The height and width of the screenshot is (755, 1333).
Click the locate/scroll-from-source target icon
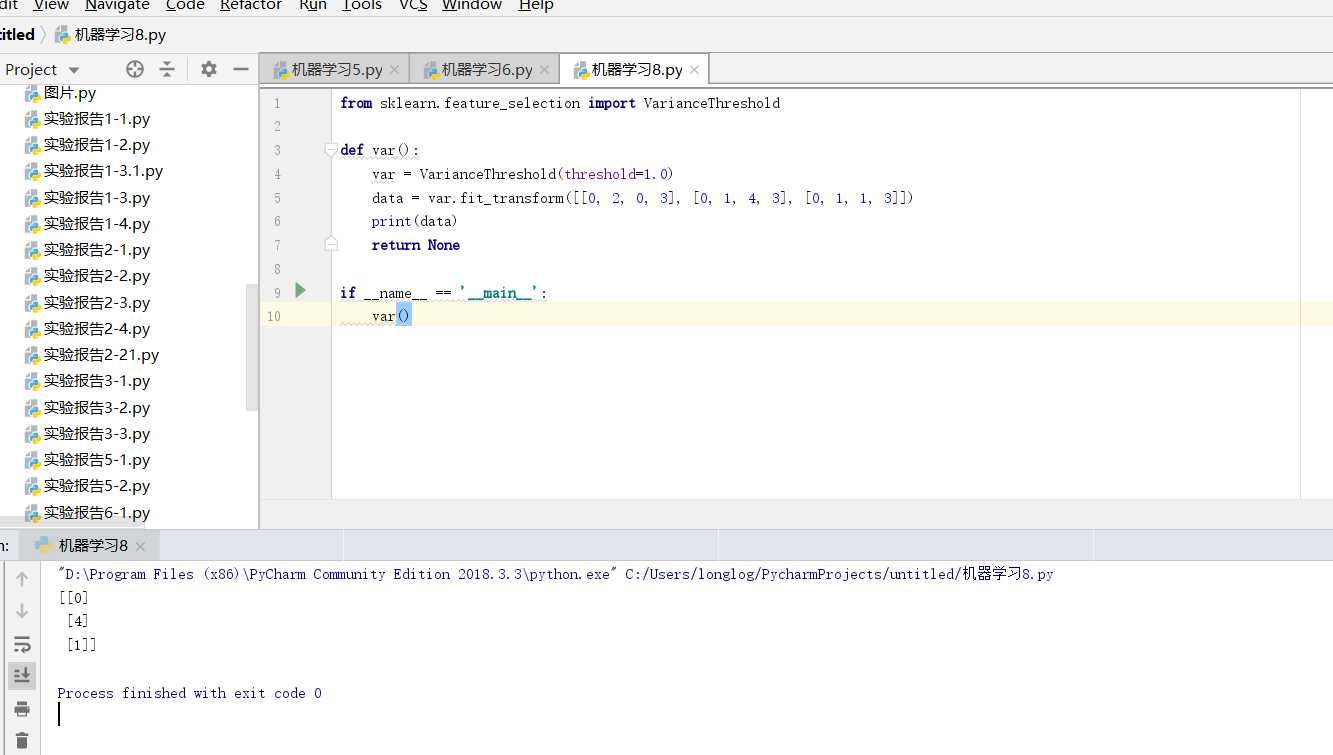[x=135, y=69]
